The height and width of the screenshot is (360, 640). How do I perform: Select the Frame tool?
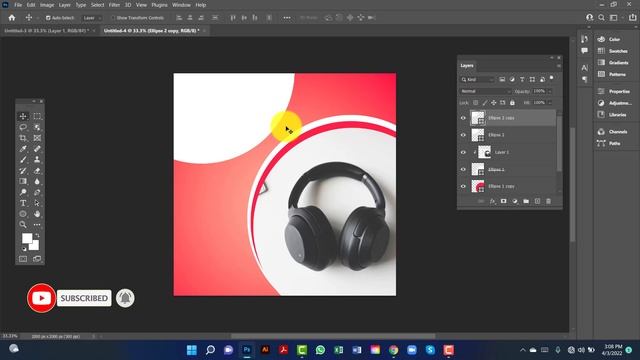coord(37,138)
